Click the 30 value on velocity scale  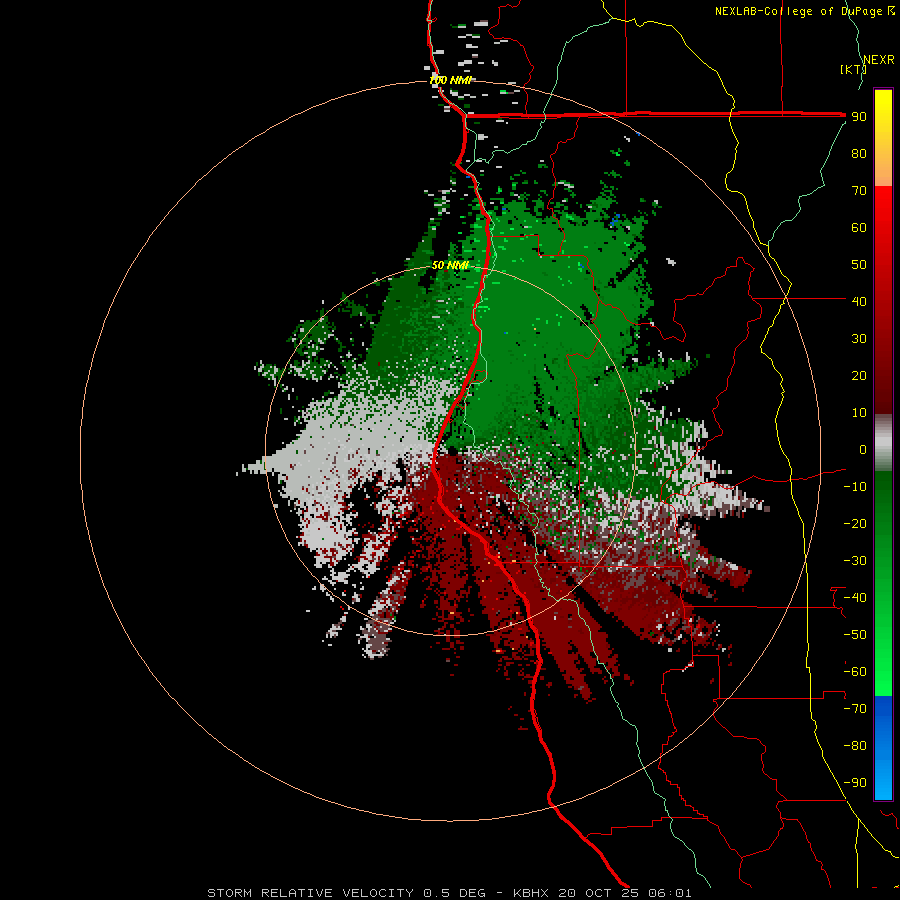coord(859,339)
